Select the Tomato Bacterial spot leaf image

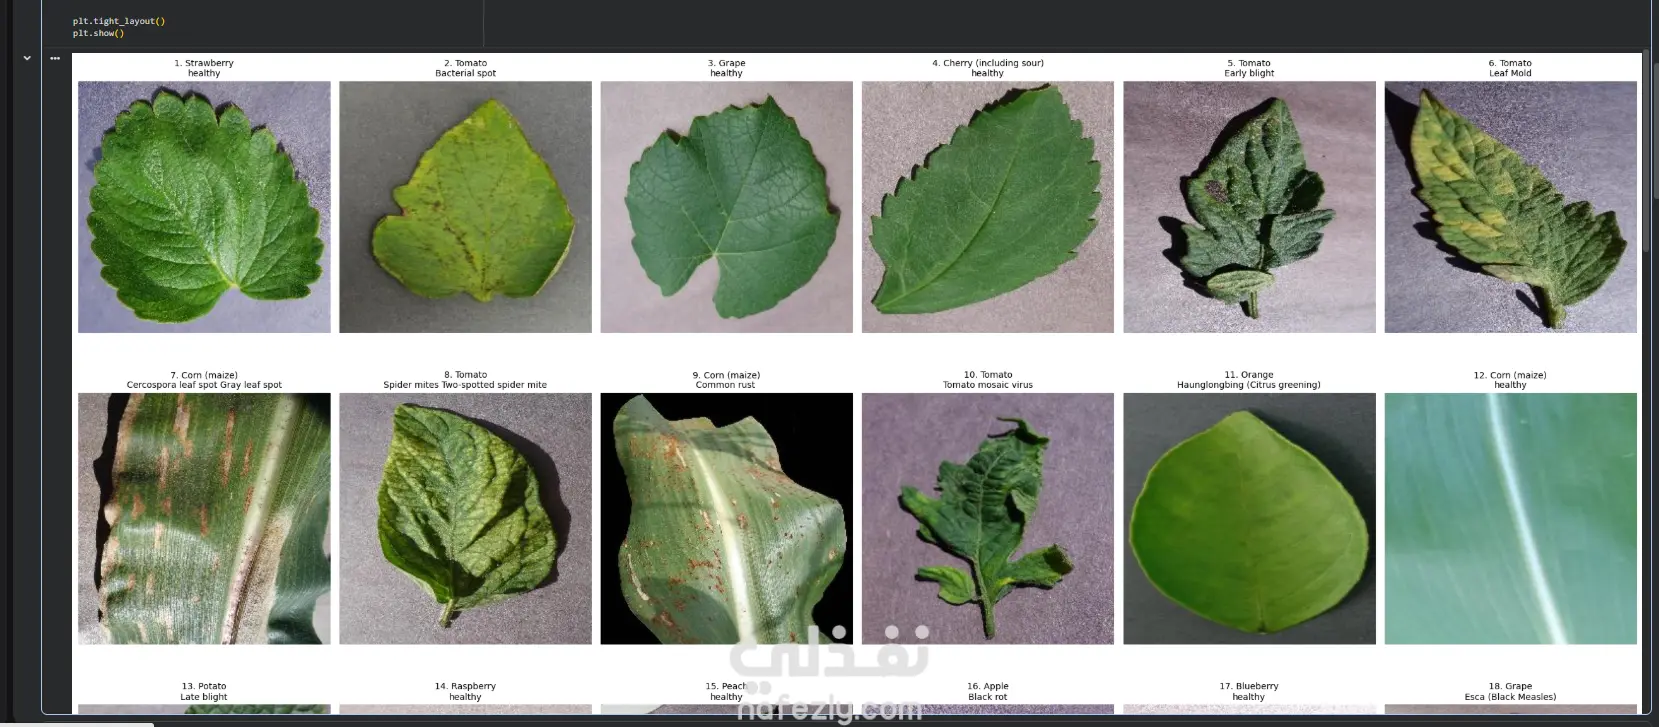click(x=465, y=207)
